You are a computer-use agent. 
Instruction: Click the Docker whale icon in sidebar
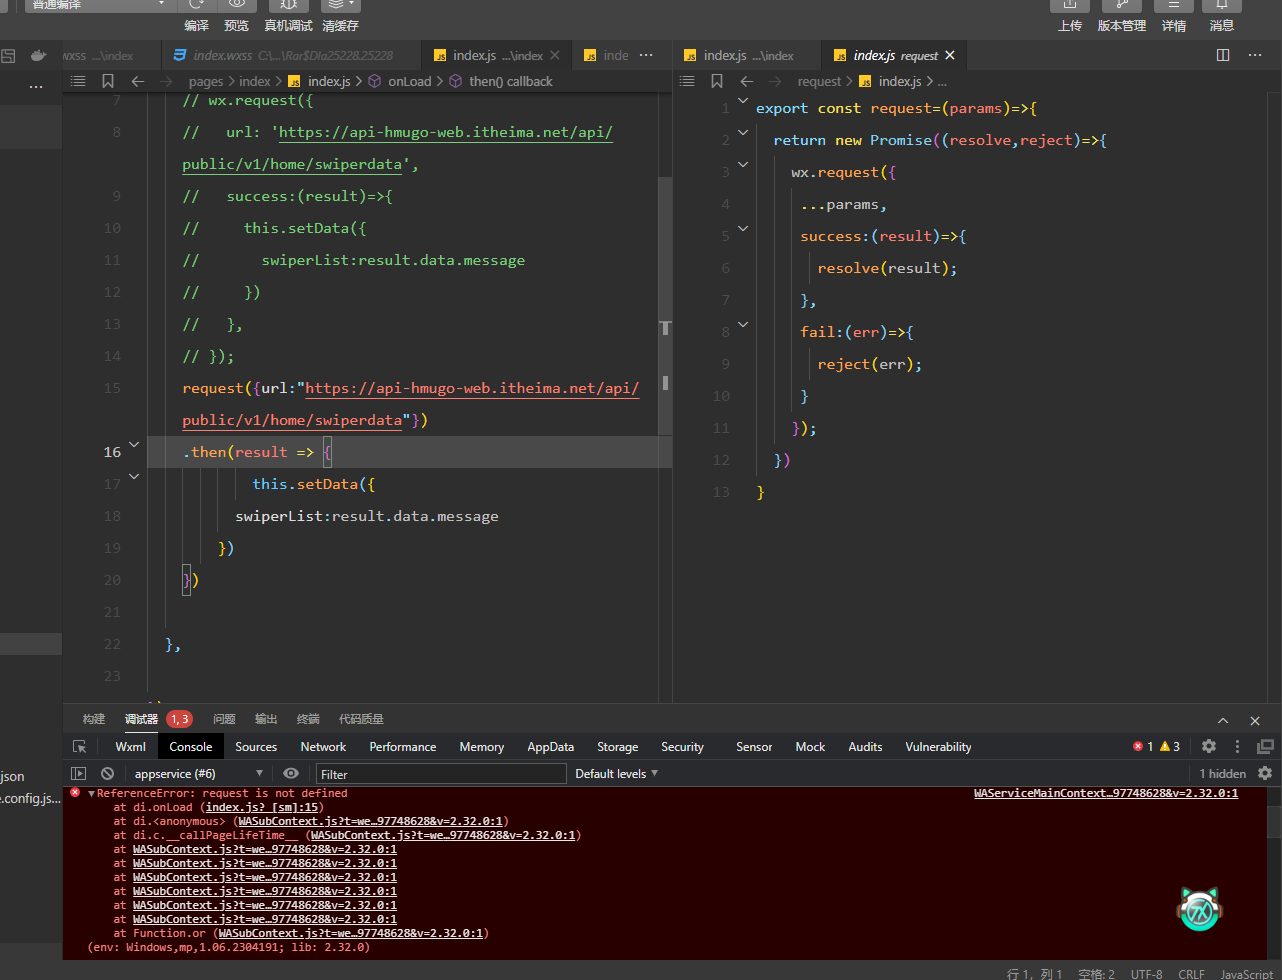39,56
